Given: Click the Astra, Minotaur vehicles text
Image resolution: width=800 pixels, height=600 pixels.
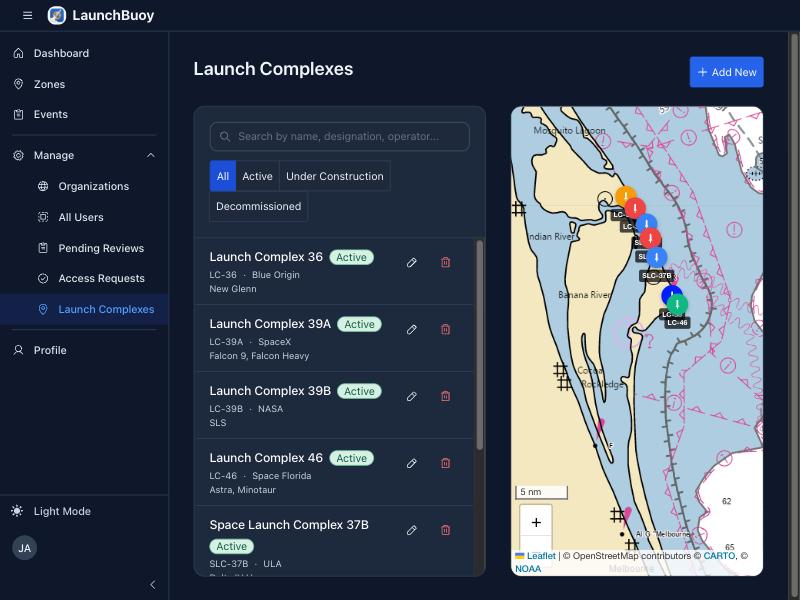Looking at the screenshot, I should [x=242, y=490].
